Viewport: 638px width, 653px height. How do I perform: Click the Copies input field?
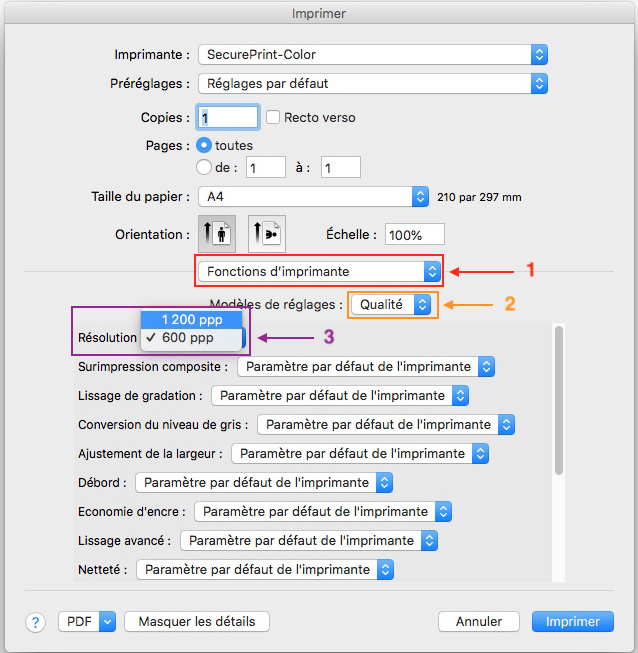[x=229, y=118]
